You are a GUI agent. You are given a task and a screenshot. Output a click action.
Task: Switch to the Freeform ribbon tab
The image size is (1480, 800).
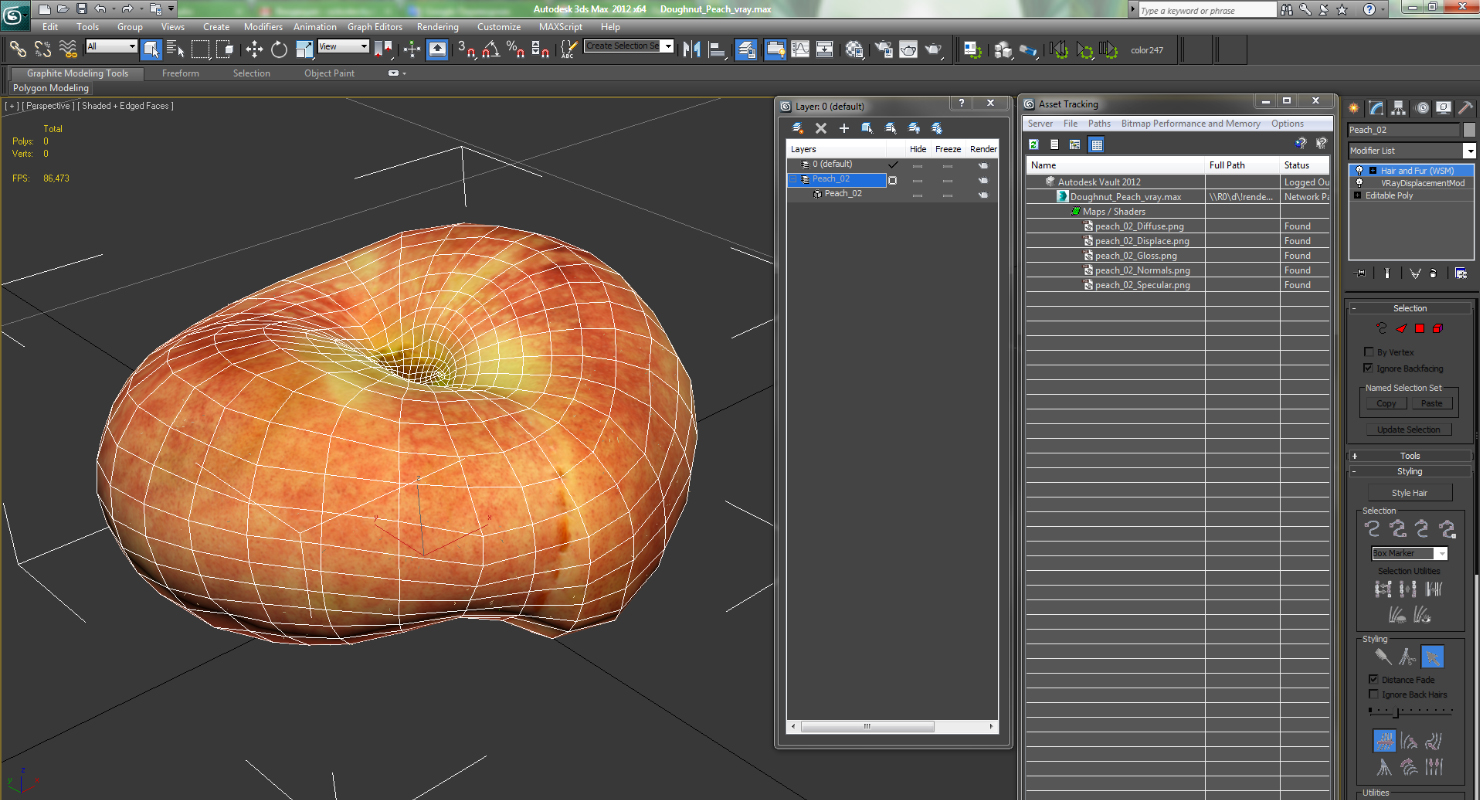pyautogui.click(x=180, y=73)
